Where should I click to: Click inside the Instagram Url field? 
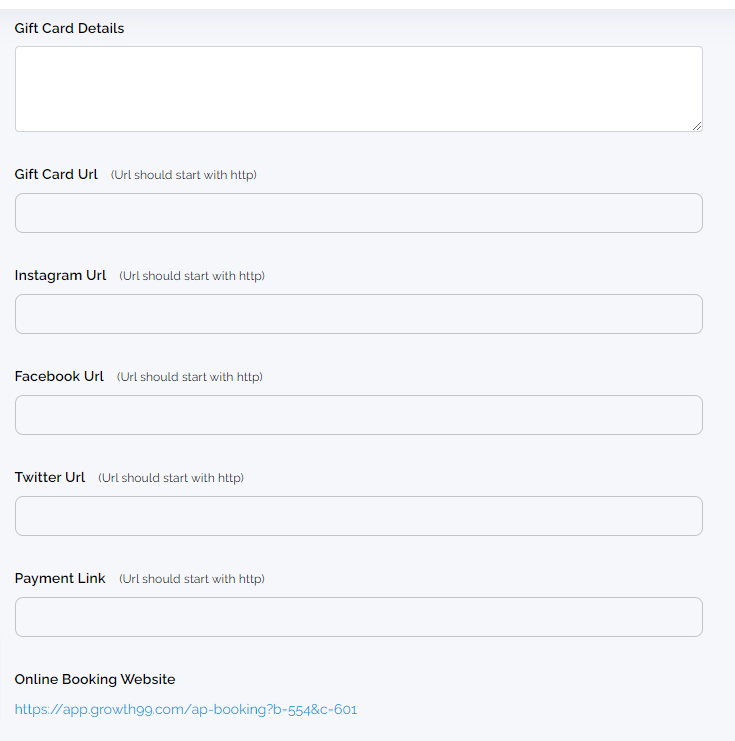point(359,314)
